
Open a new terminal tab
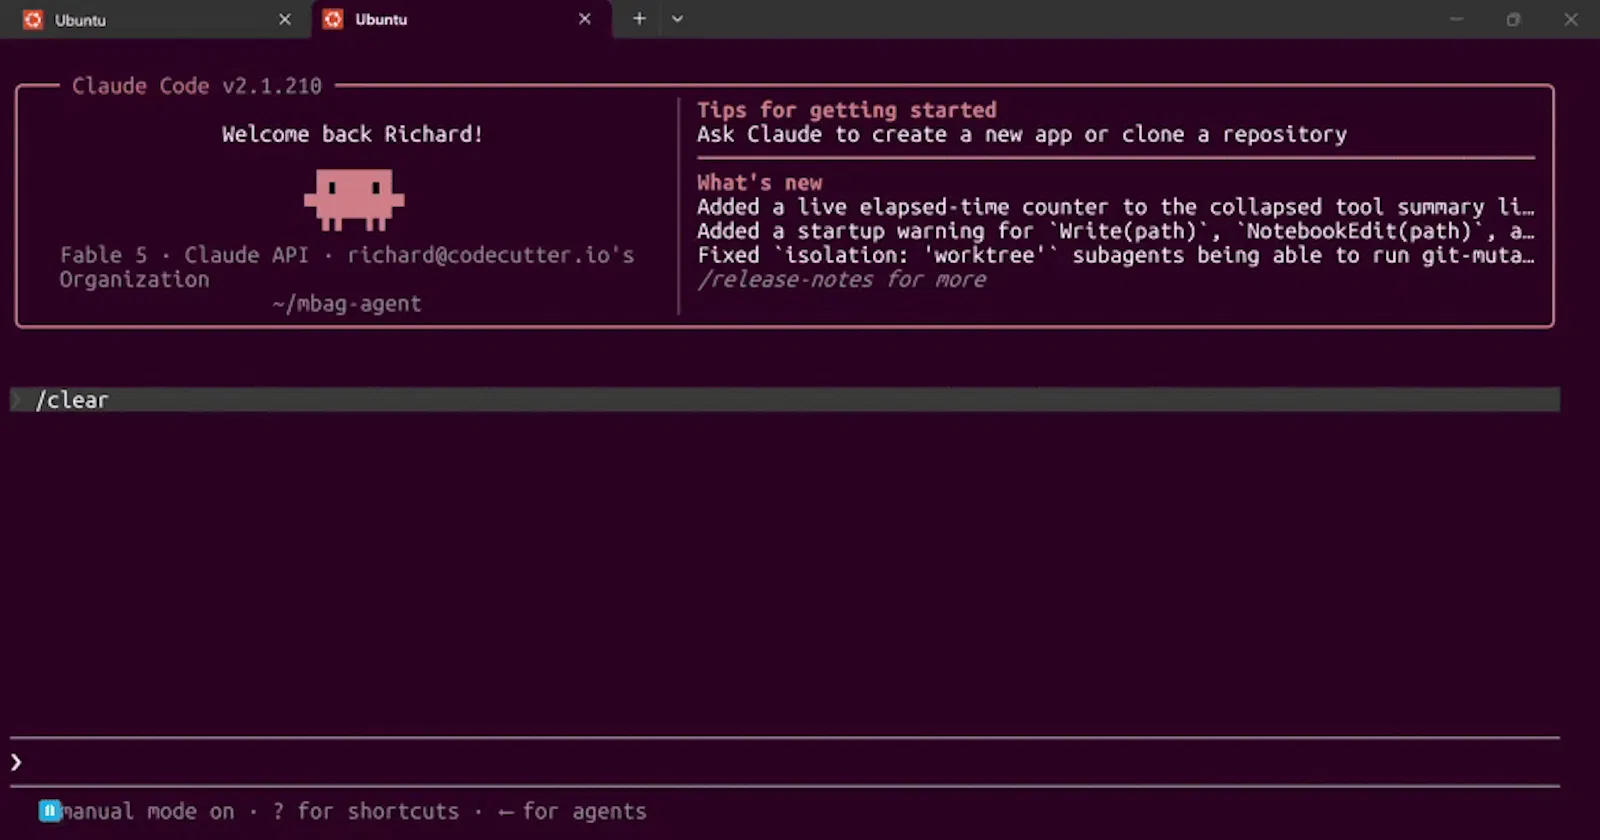pos(639,18)
